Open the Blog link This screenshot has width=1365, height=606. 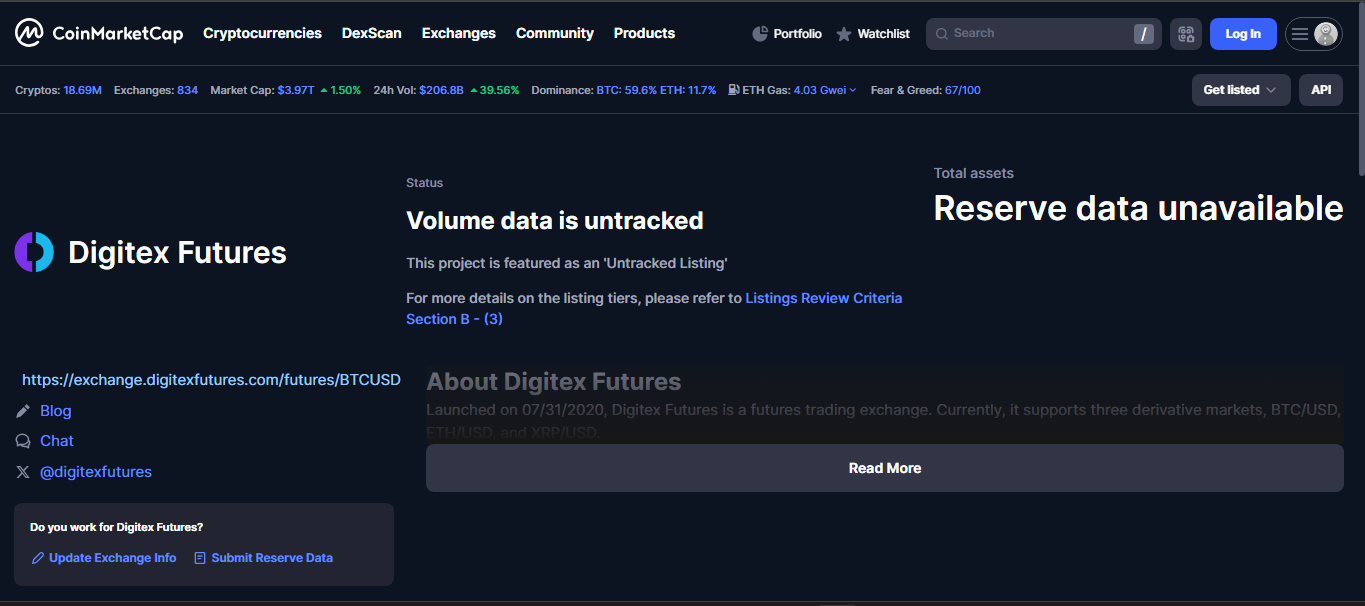tap(56, 411)
